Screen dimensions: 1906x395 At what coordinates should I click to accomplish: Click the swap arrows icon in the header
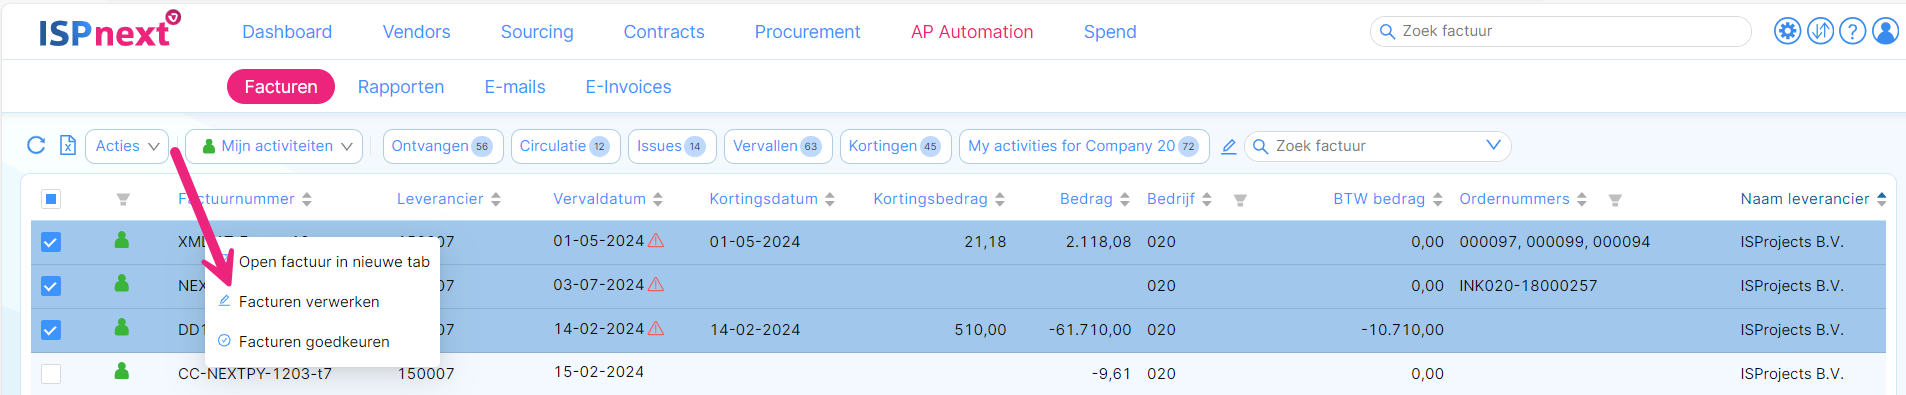coord(1821,31)
